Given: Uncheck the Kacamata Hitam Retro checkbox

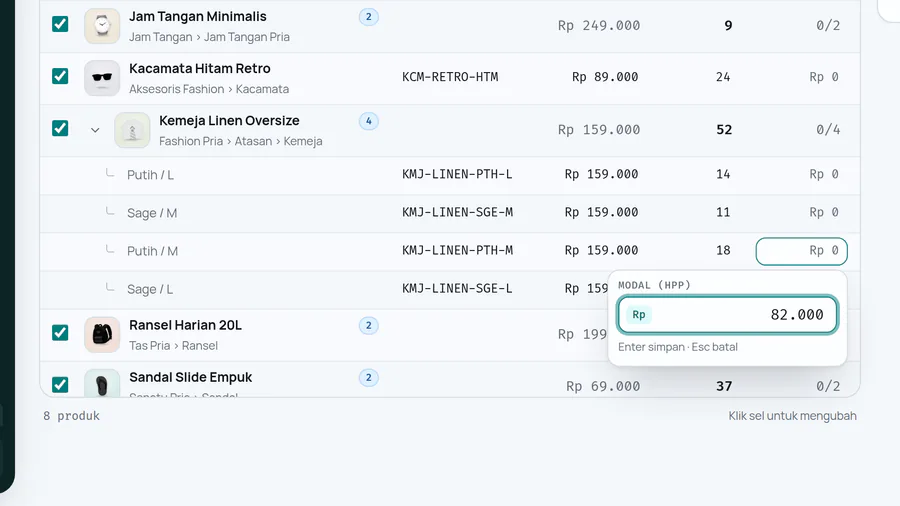Looking at the screenshot, I should 60,76.
